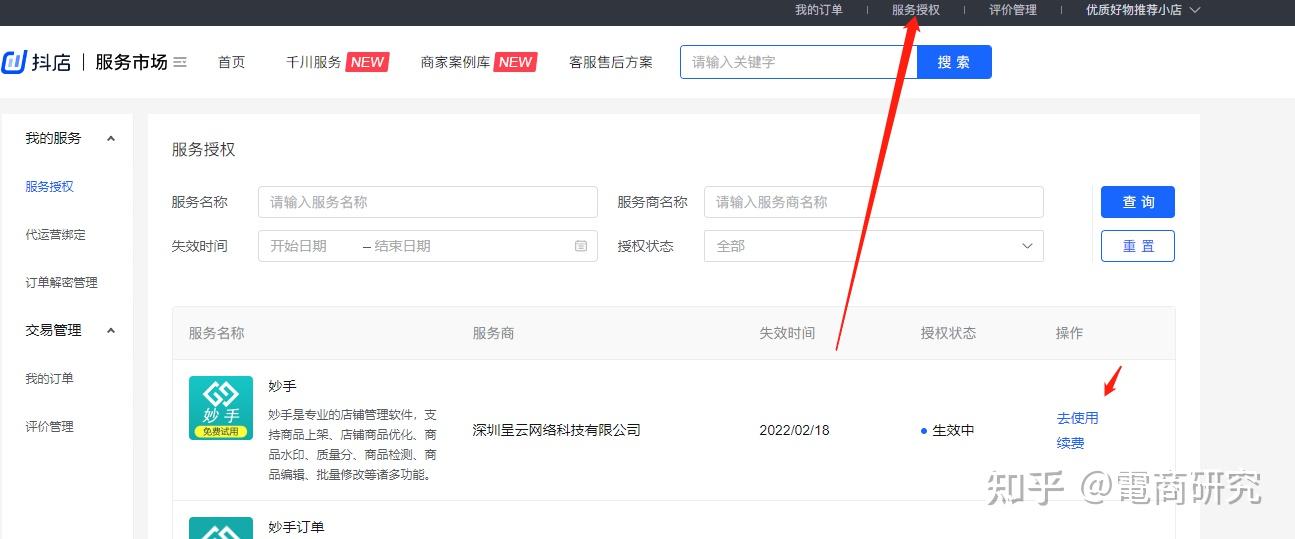The image size is (1295, 539).
Task: Click the 结束日期 date field
Action: (x=403, y=246)
